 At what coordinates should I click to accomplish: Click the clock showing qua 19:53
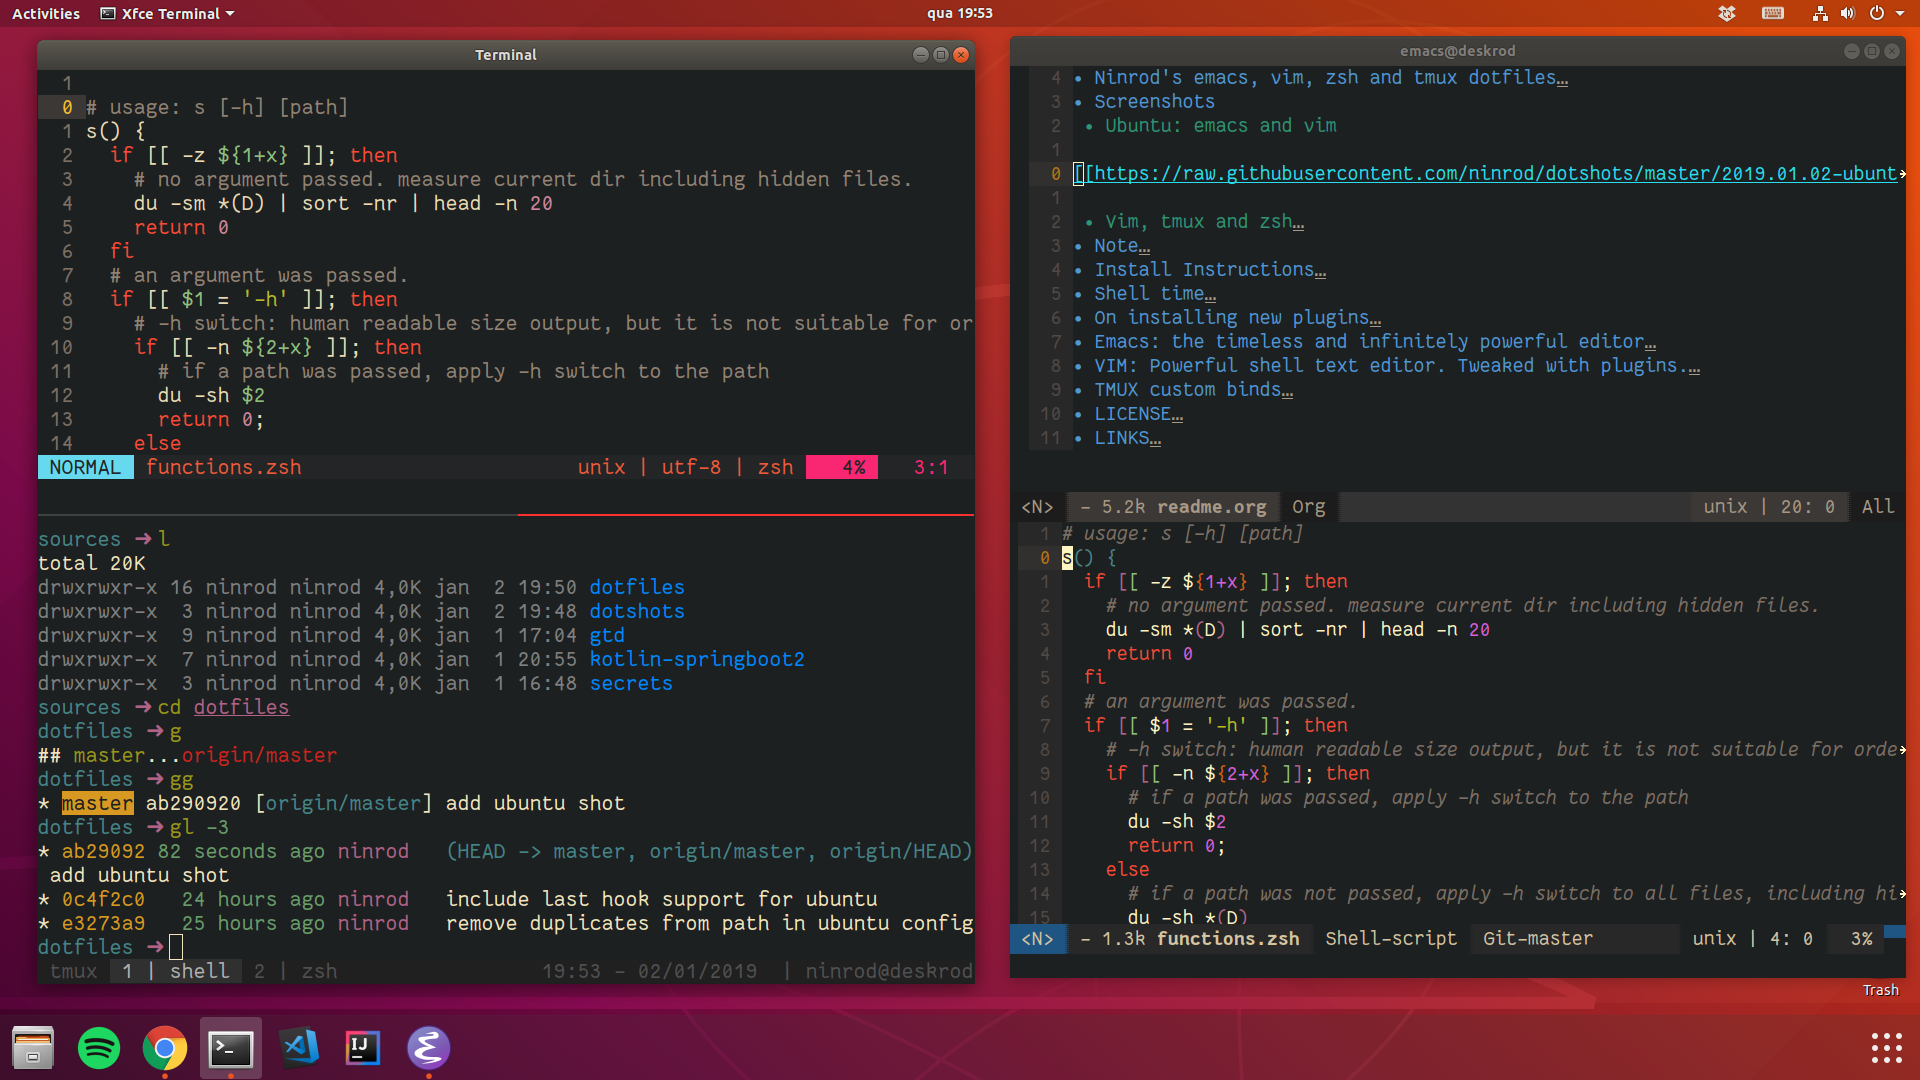coord(959,13)
